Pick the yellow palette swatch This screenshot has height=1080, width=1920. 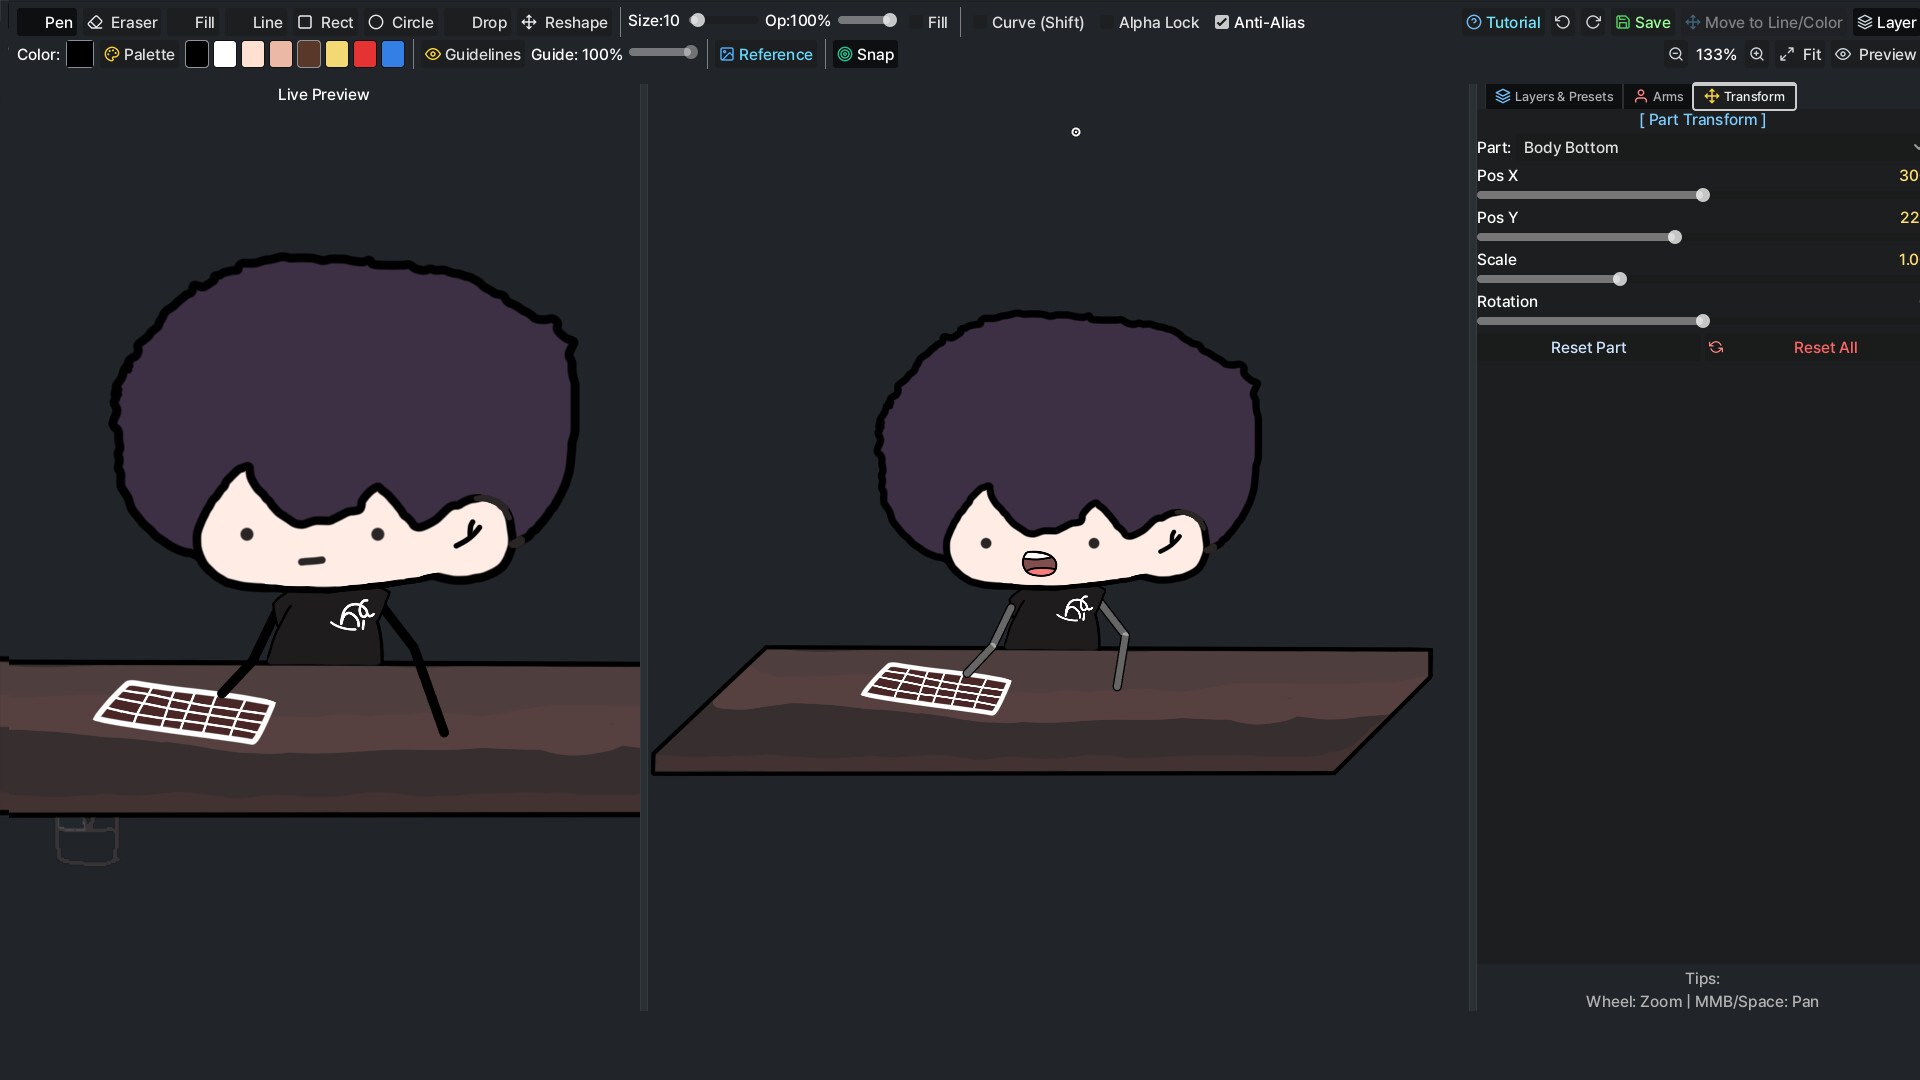click(x=337, y=54)
